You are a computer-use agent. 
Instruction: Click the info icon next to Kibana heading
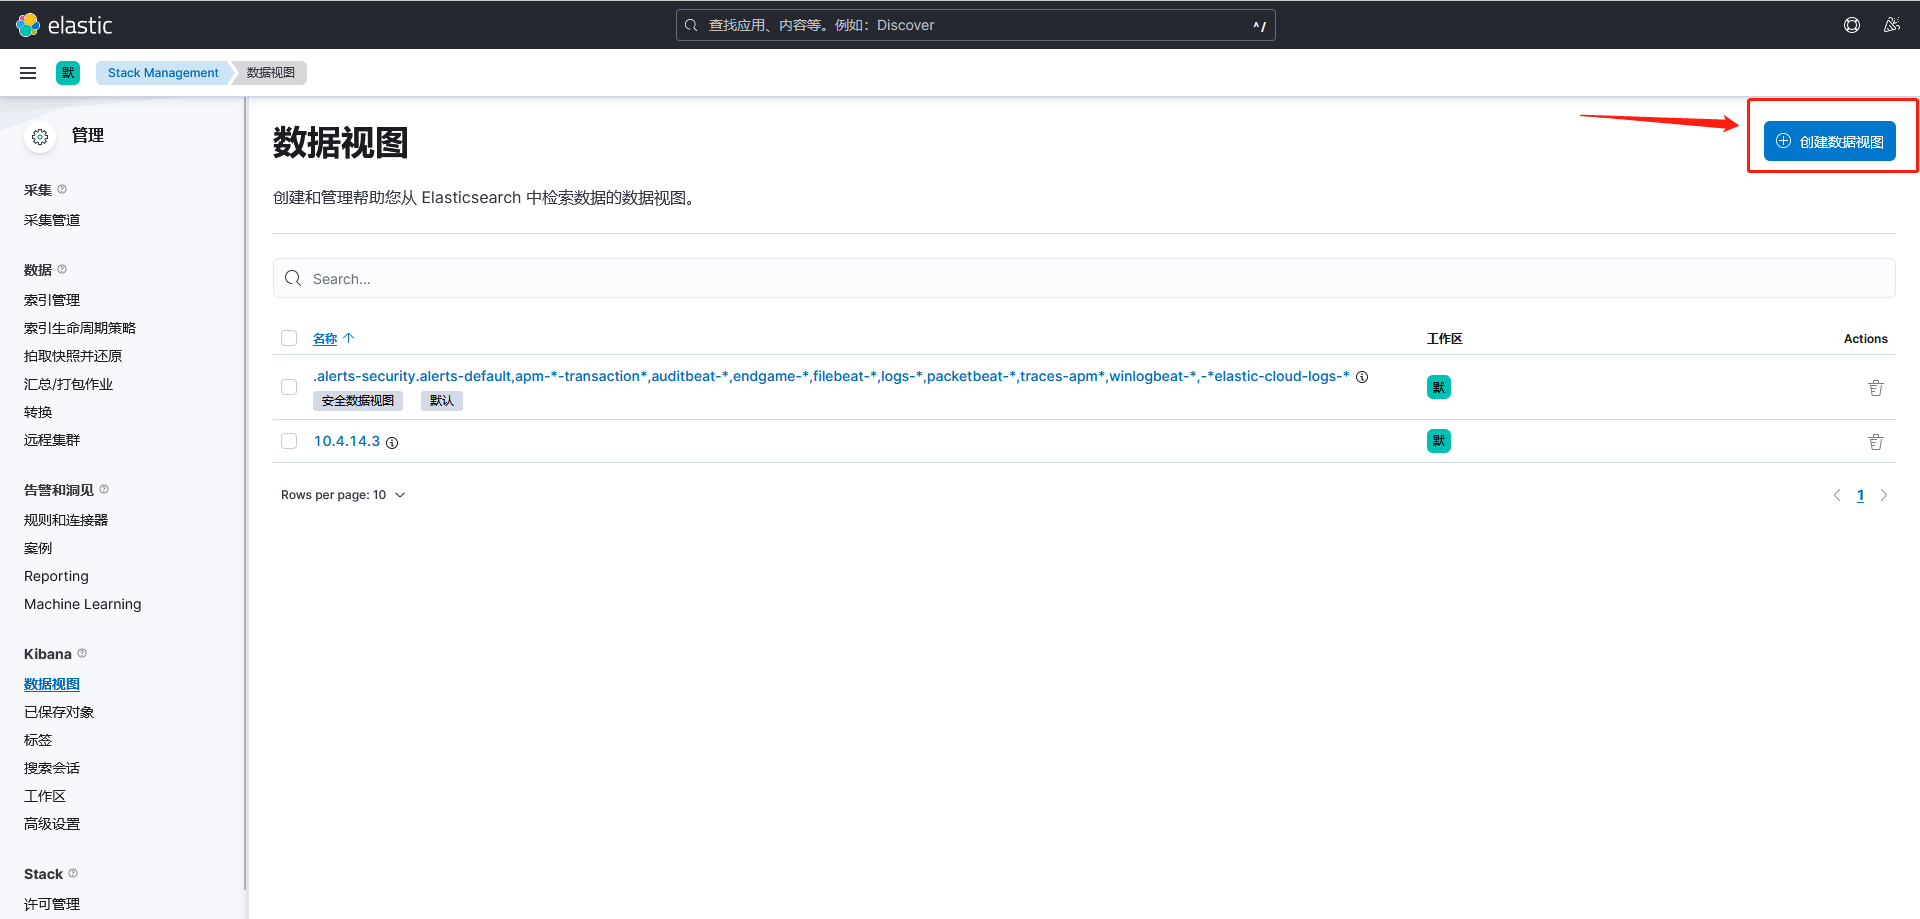pos(82,653)
